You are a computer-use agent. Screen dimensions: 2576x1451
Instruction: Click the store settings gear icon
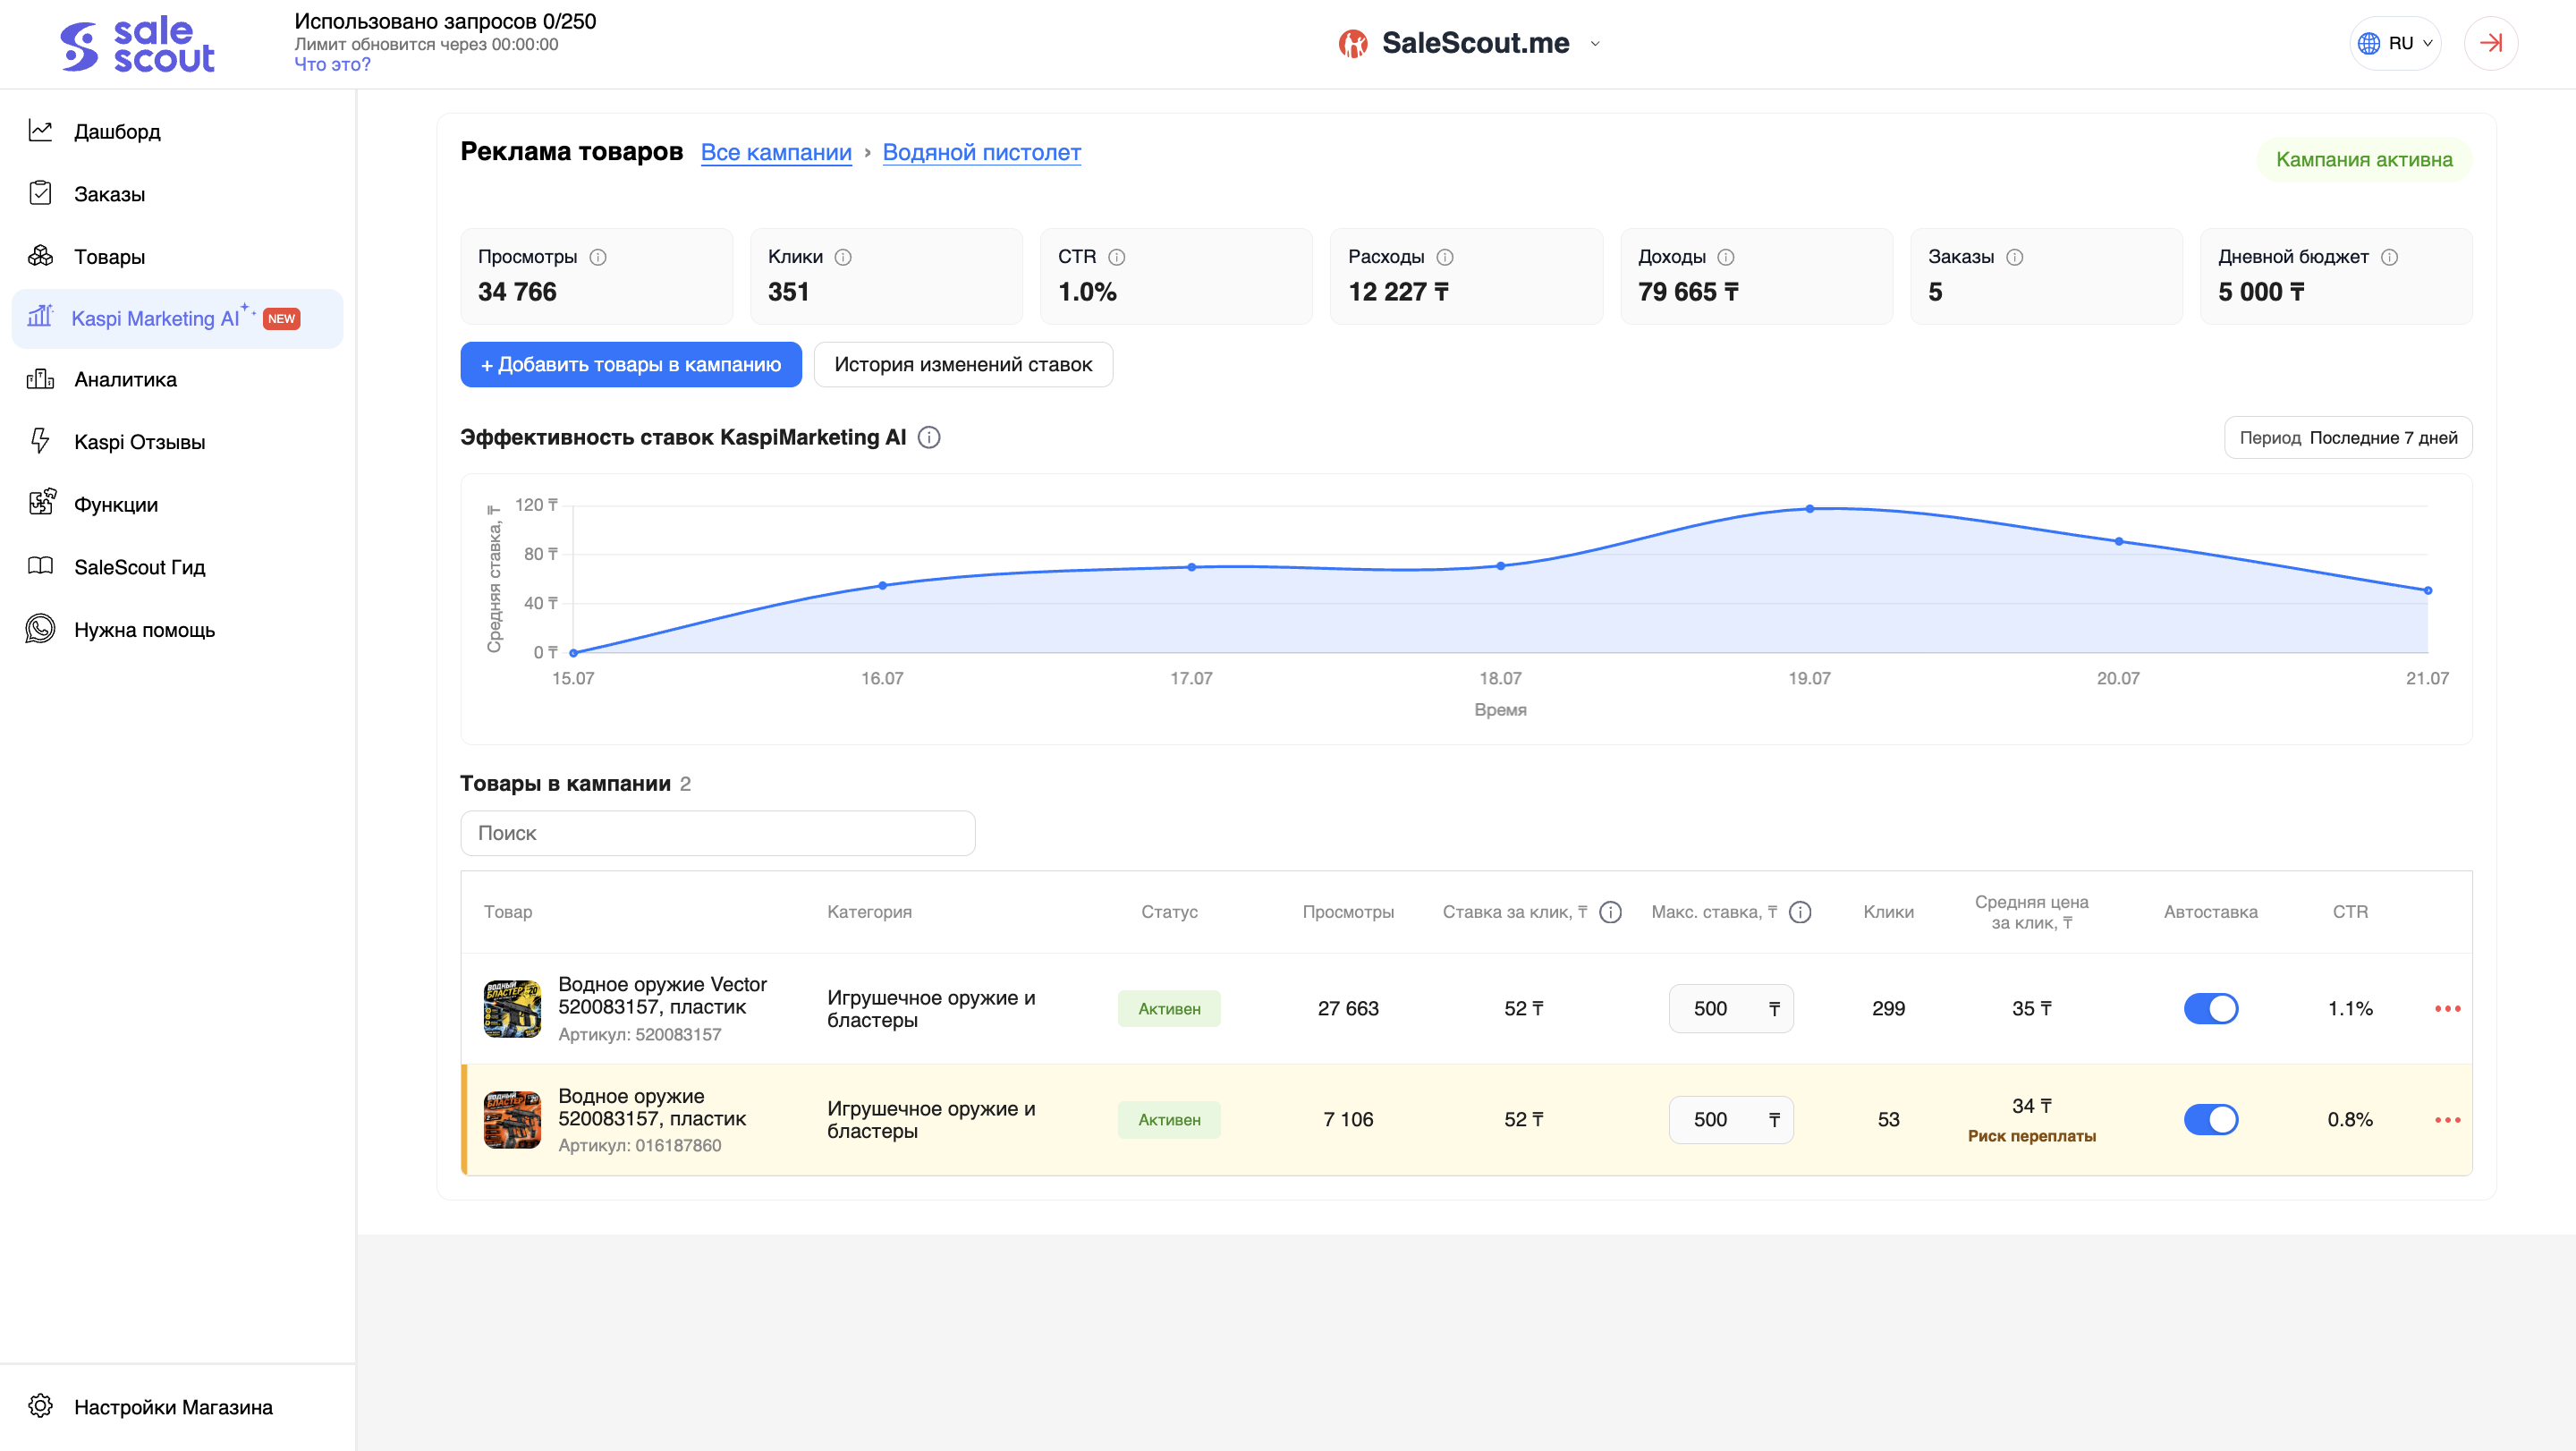40,1406
